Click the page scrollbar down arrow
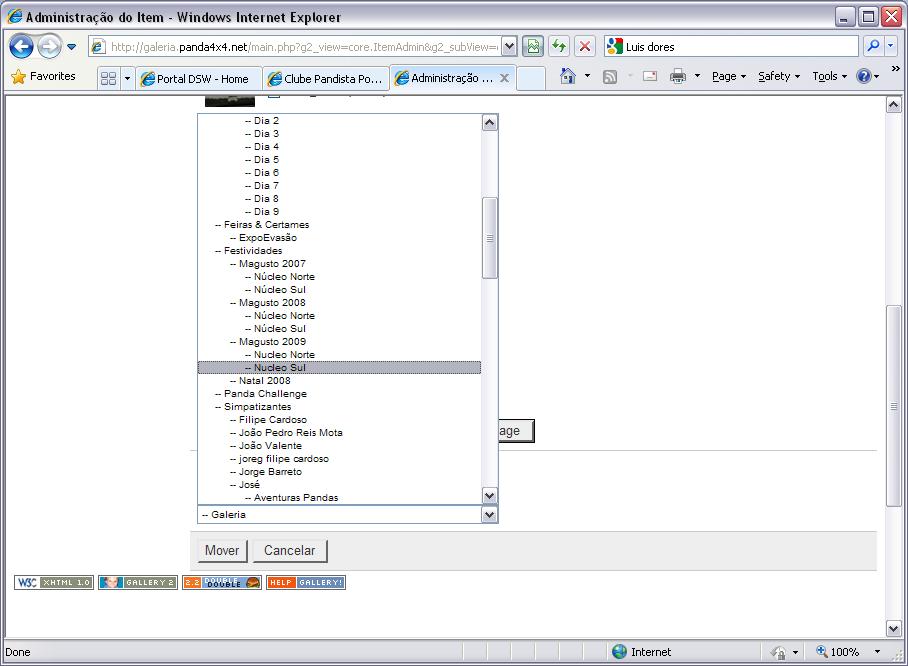908x666 pixels. click(x=894, y=628)
